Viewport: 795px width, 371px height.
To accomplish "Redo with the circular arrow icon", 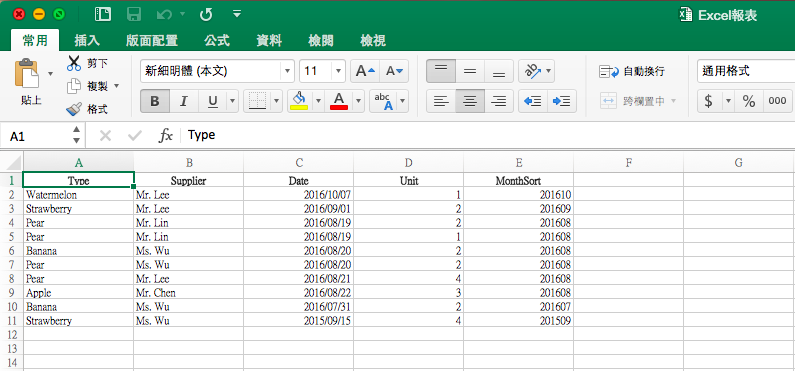I will tap(205, 14).
